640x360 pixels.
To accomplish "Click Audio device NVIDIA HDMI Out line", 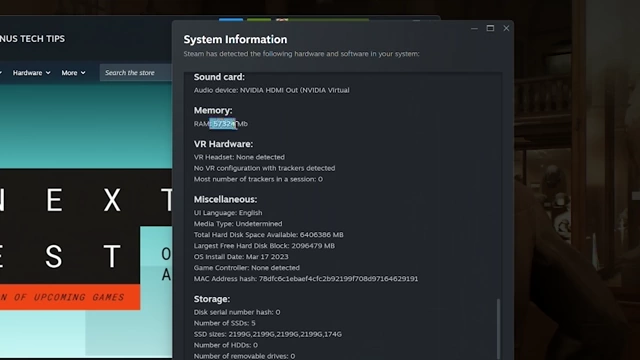I will 271,90.
